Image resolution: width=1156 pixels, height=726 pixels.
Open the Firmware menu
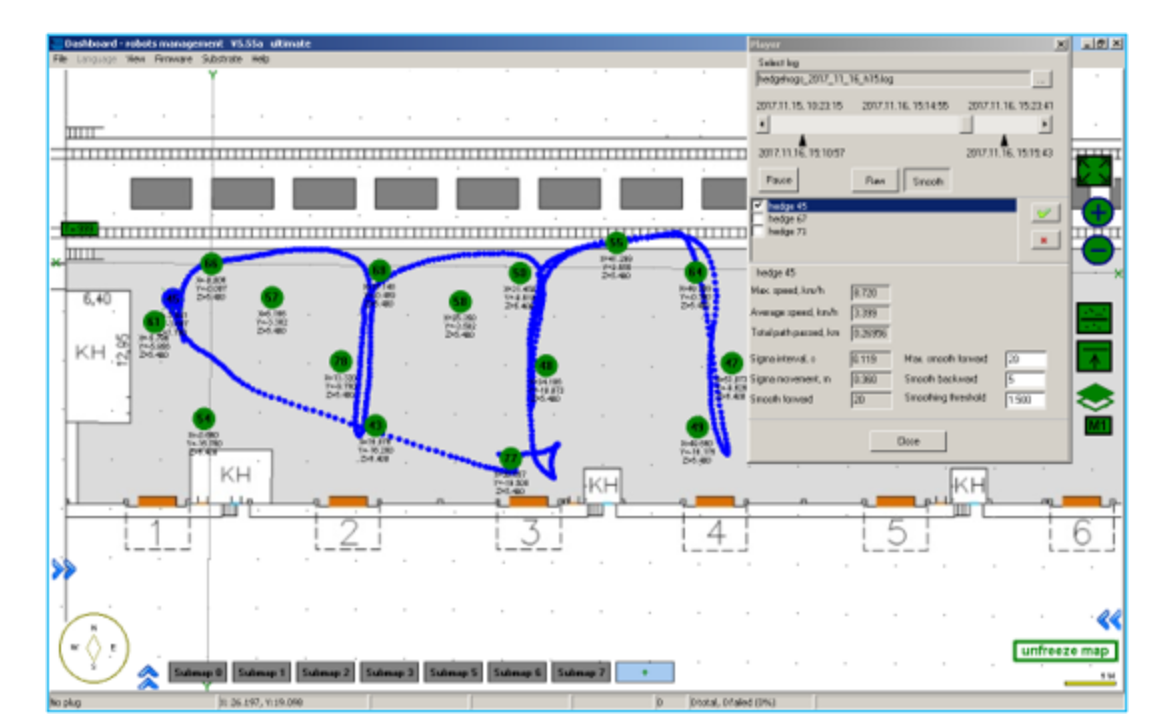(x=173, y=59)
